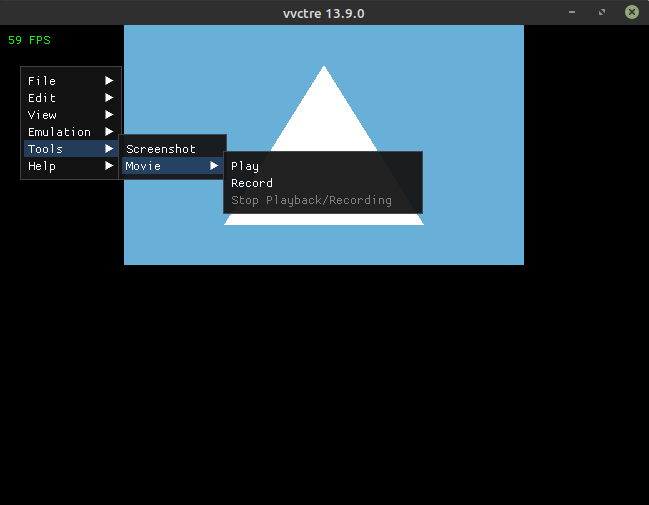Image resolution: width=649 pixels, height=505 pixels.
Task: Select the Tools menu entry
Action: tap(70, 149)
